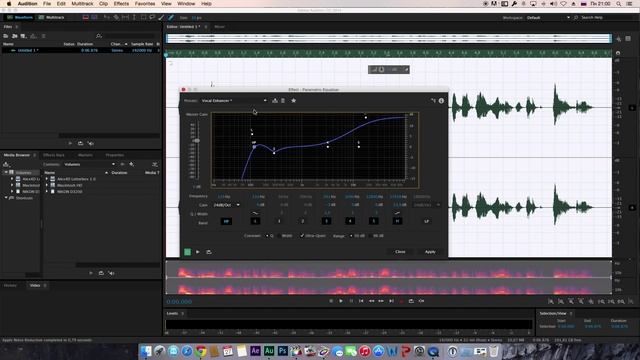Toggle band 2 button
640x360 pixels.
[303, 221]
